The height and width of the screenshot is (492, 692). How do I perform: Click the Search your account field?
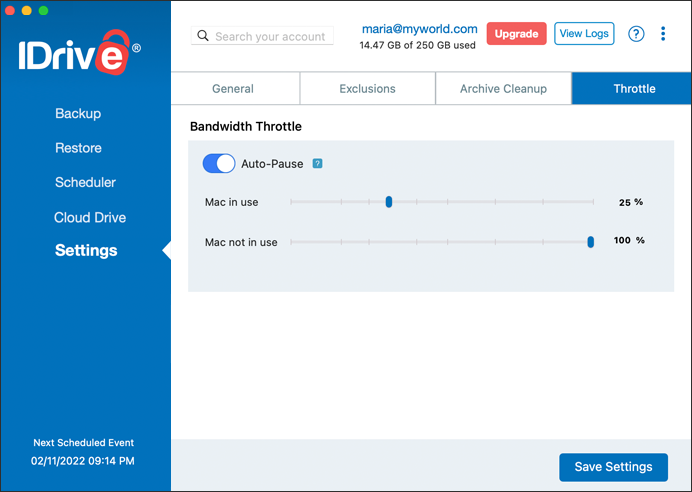[262, 36]
